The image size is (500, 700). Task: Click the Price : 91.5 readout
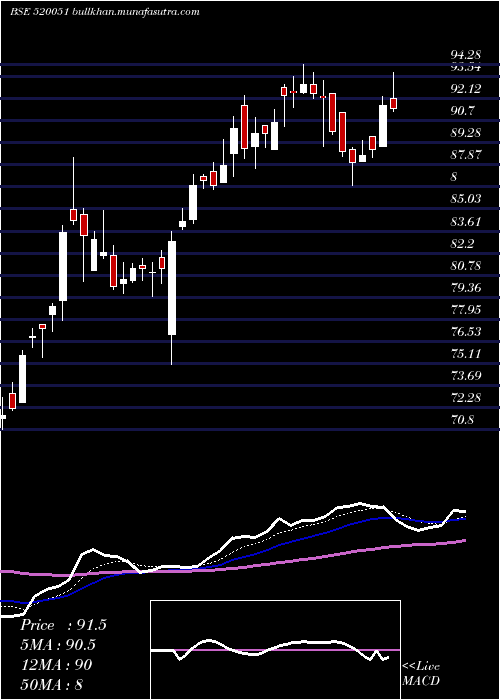point(64,625)
